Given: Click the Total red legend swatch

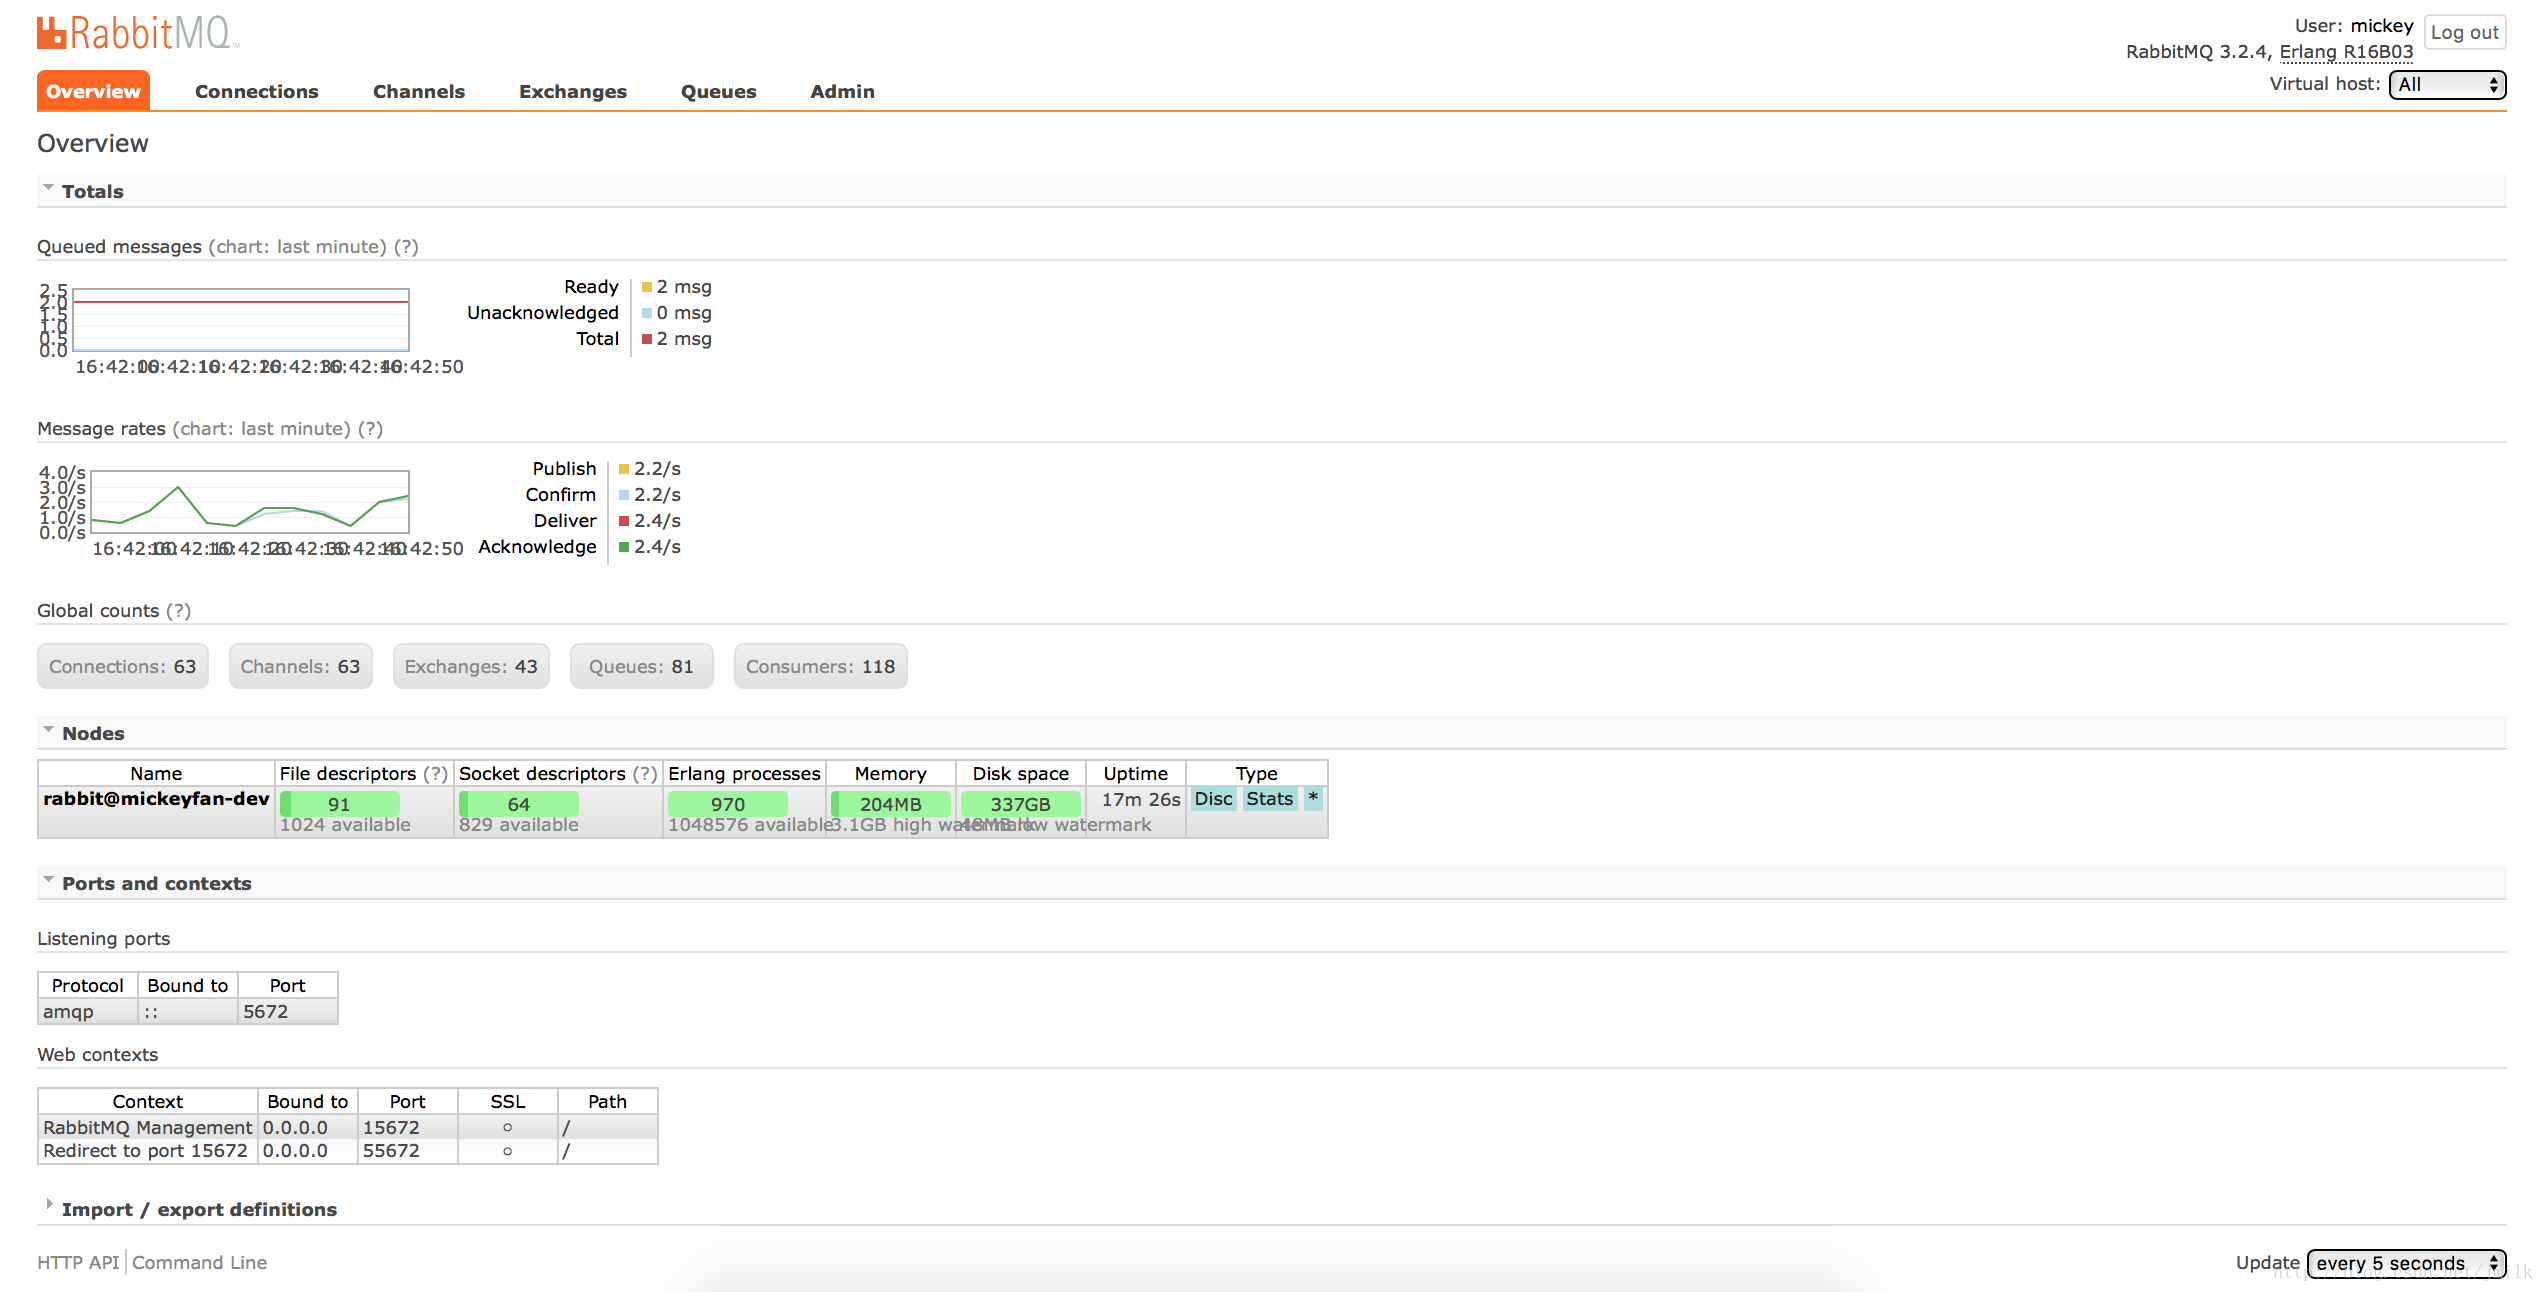Looking at the screenshot, I should [647, 339].
